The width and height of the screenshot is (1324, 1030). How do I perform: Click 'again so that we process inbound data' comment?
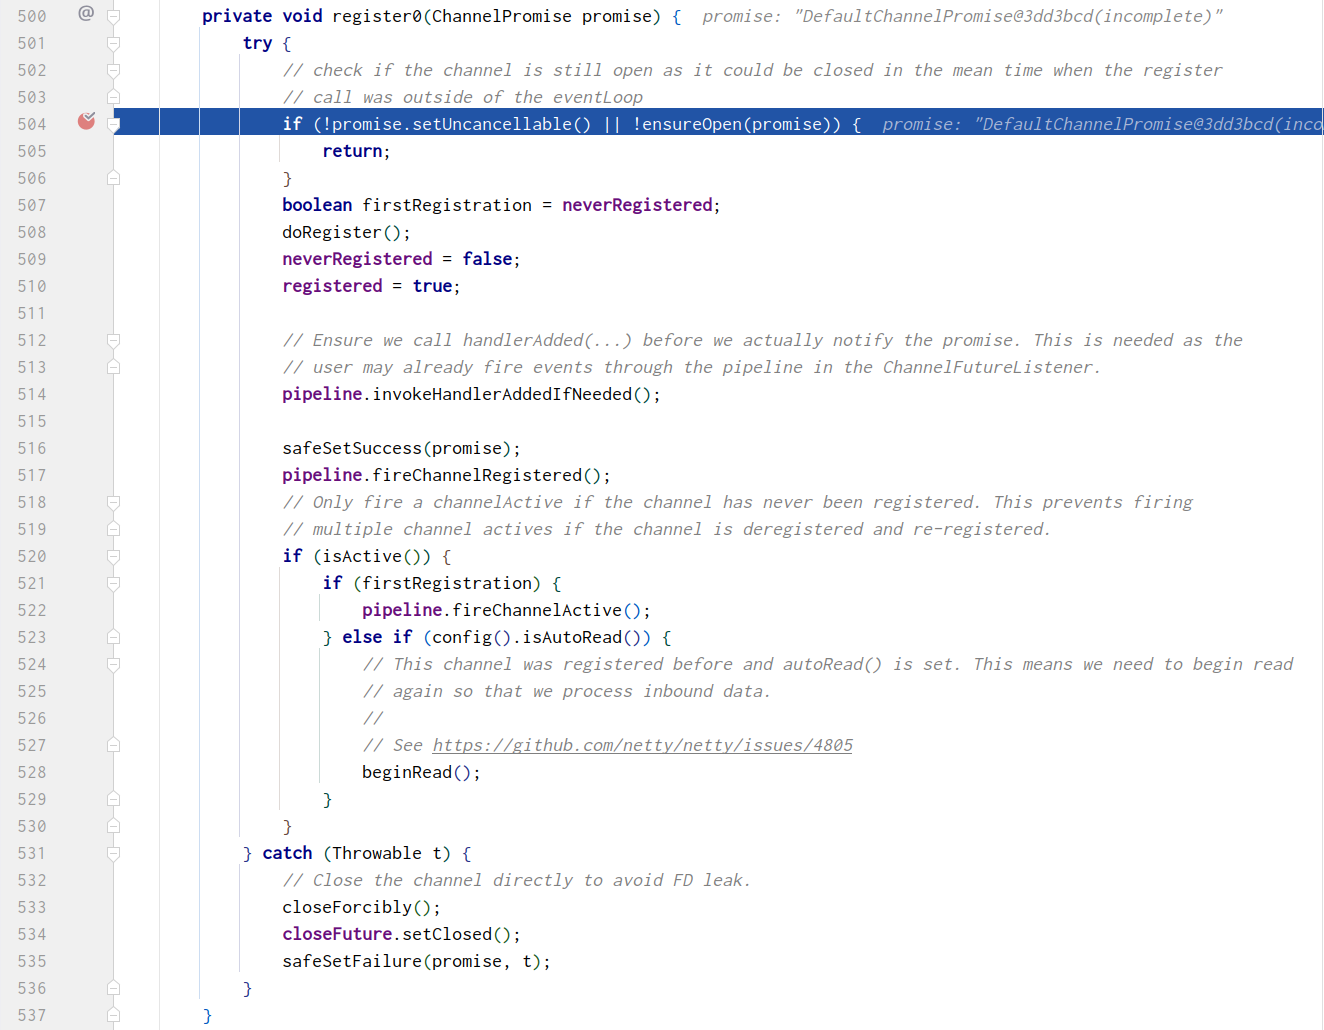click(x=567, y=691)
